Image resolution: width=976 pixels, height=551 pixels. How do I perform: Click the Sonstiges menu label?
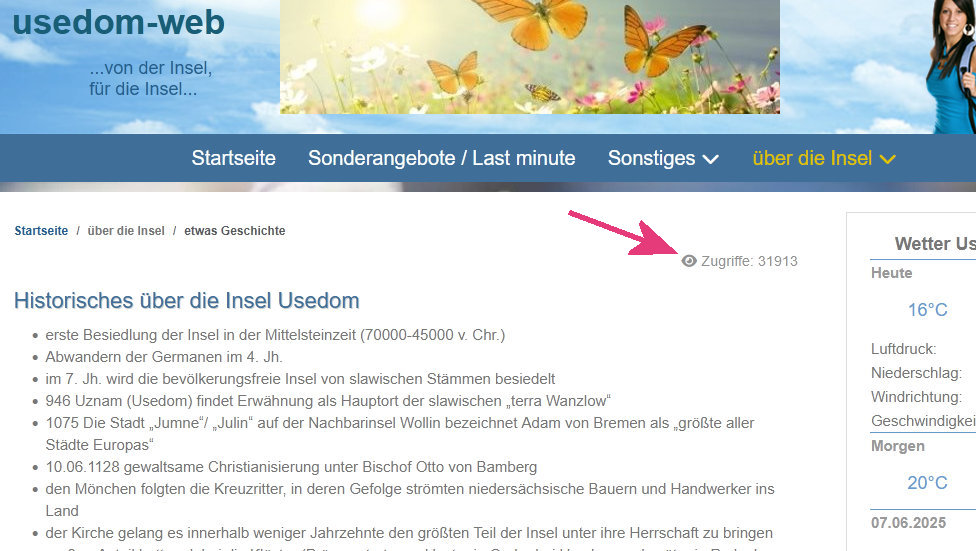click(651, 158)
